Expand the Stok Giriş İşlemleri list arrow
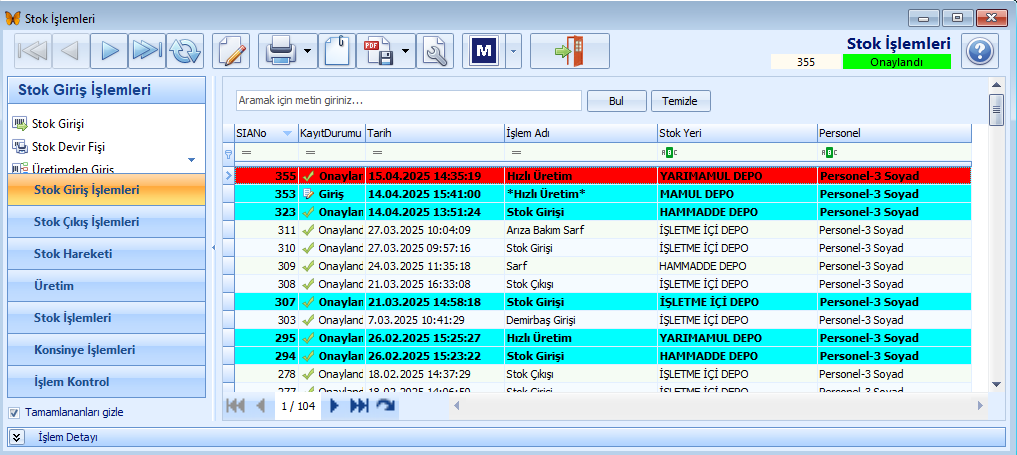Screen dimensions: 1017x455 (191, 159)
